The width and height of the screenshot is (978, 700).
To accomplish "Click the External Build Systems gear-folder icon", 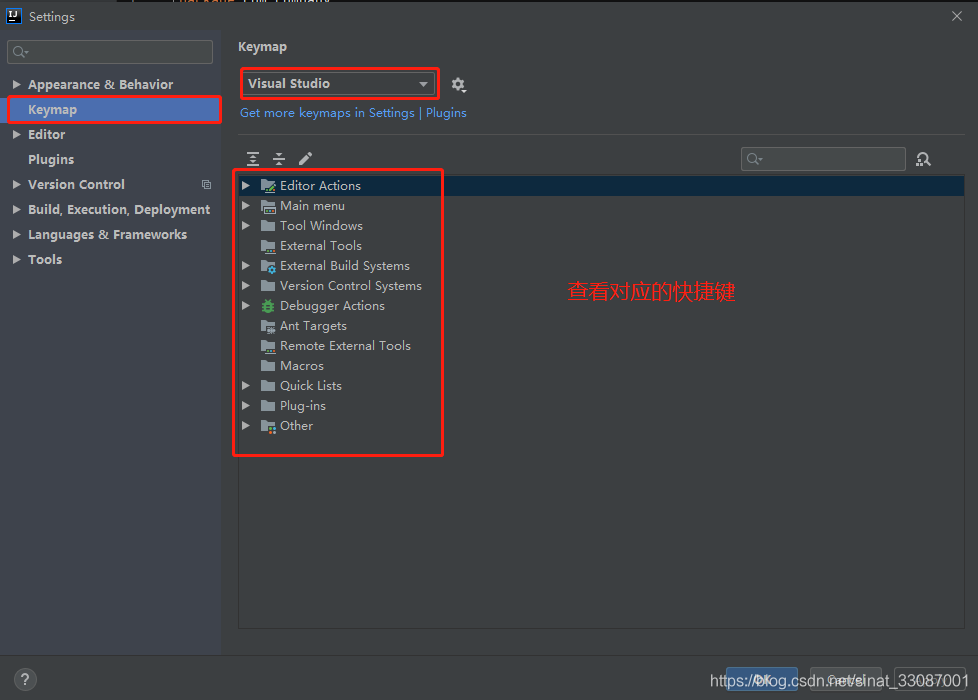I will (x=268, y=266).
